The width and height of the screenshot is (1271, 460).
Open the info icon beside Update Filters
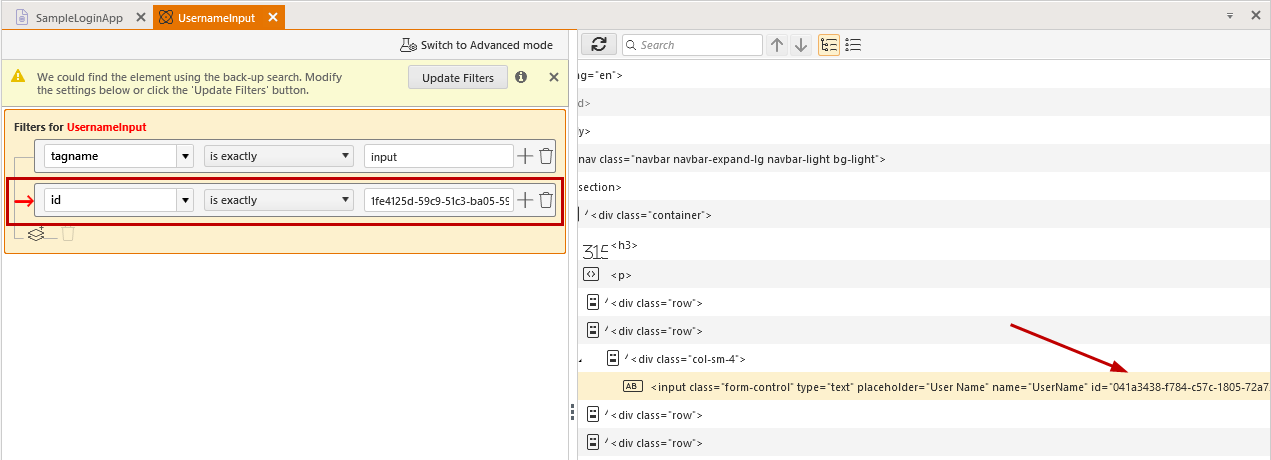click(521, 77)
